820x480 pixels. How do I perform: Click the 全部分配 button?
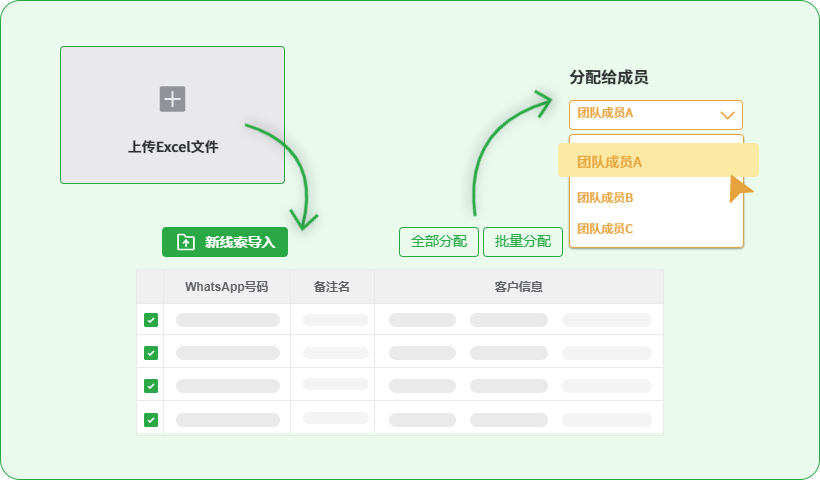coord(439,242)
